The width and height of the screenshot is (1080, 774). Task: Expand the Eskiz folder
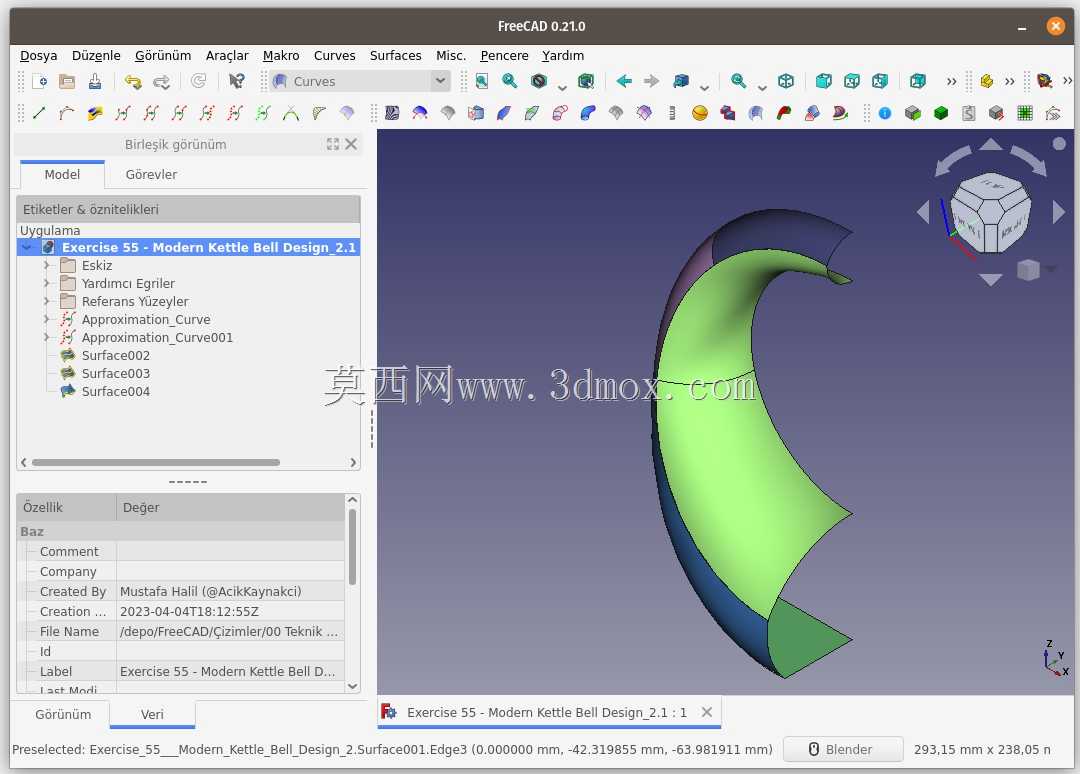point(46,265)
